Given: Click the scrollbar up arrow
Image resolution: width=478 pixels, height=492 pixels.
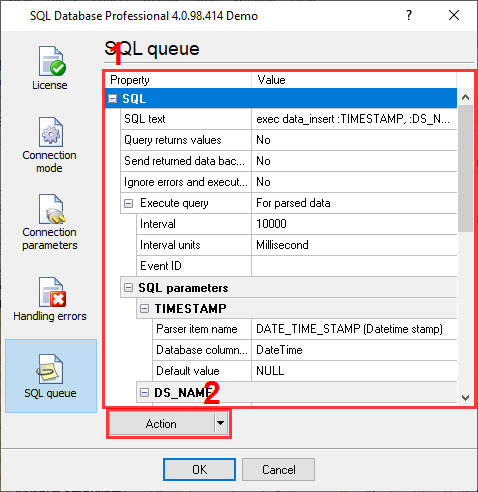Looking at the screenshot, I should click(x=465, y=97).
